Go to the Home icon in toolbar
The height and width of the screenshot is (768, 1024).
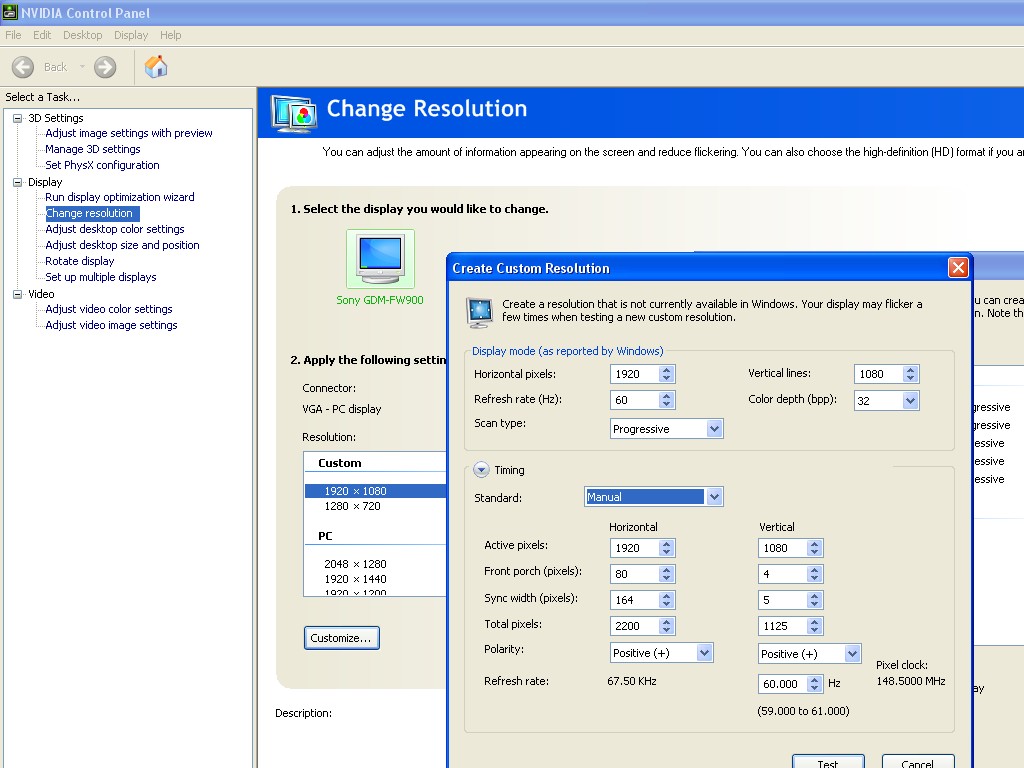pos(156,67)
